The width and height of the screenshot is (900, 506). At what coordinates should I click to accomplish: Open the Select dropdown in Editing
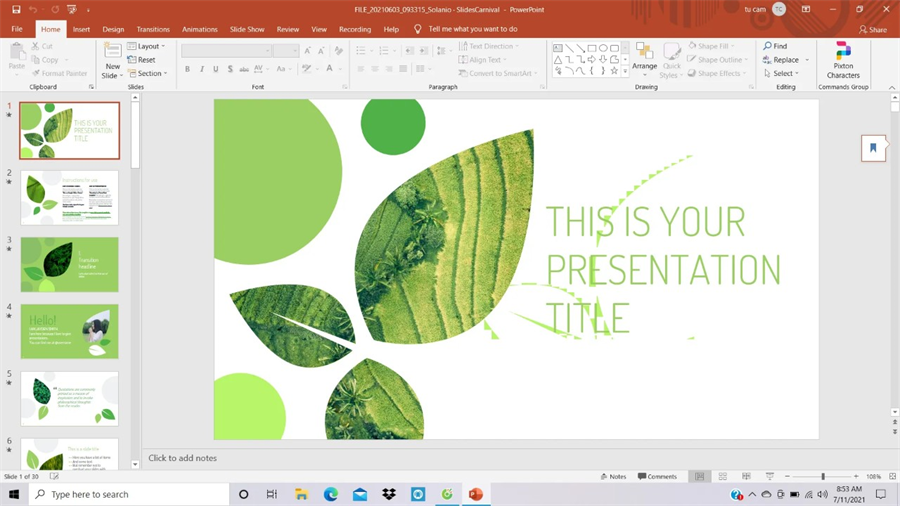tap(782, 73)
